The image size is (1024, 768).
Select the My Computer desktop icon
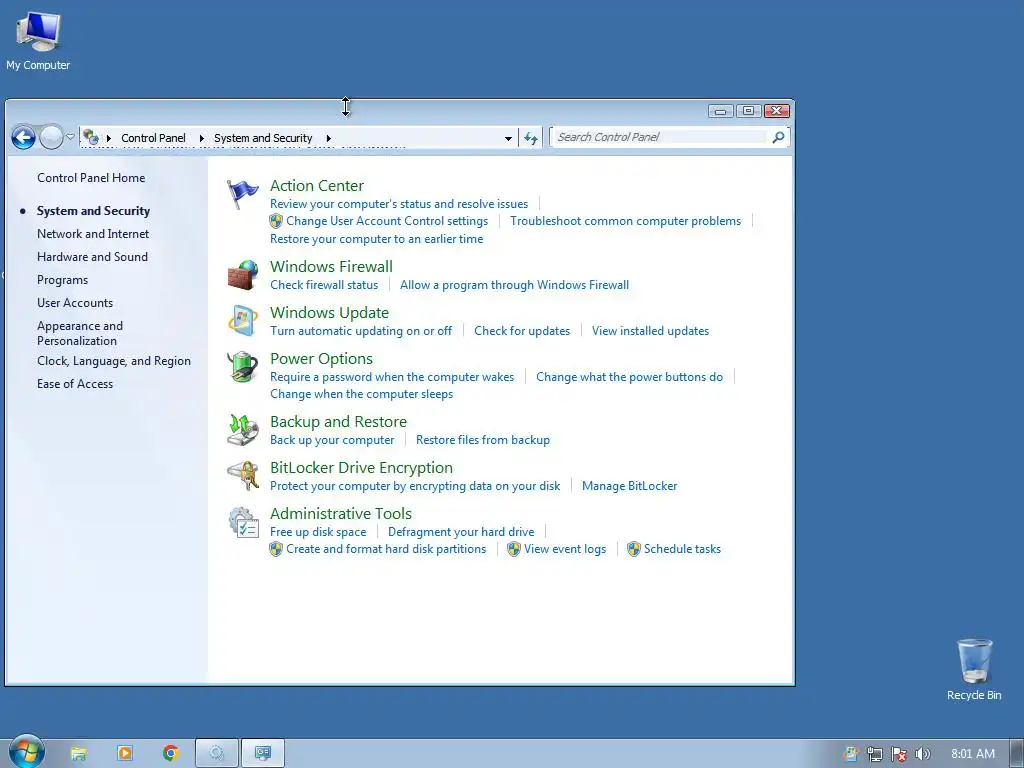(38, 41)
